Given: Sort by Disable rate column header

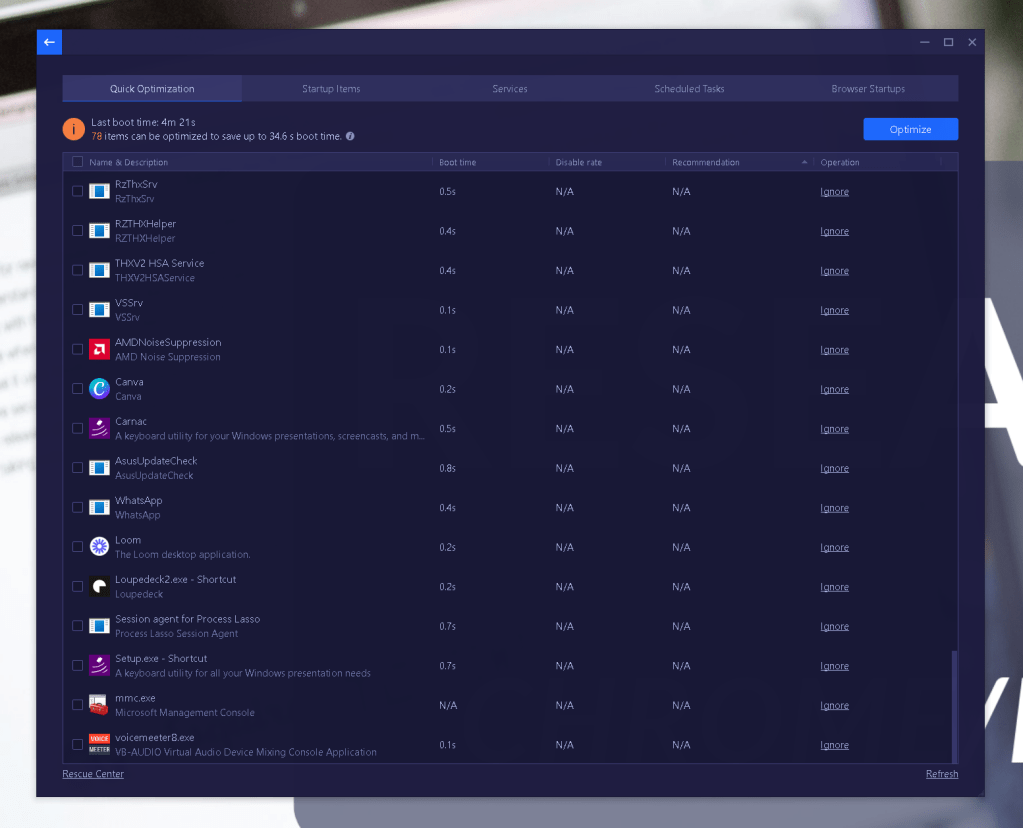Looking at the screenshot, I should point(579,162).
